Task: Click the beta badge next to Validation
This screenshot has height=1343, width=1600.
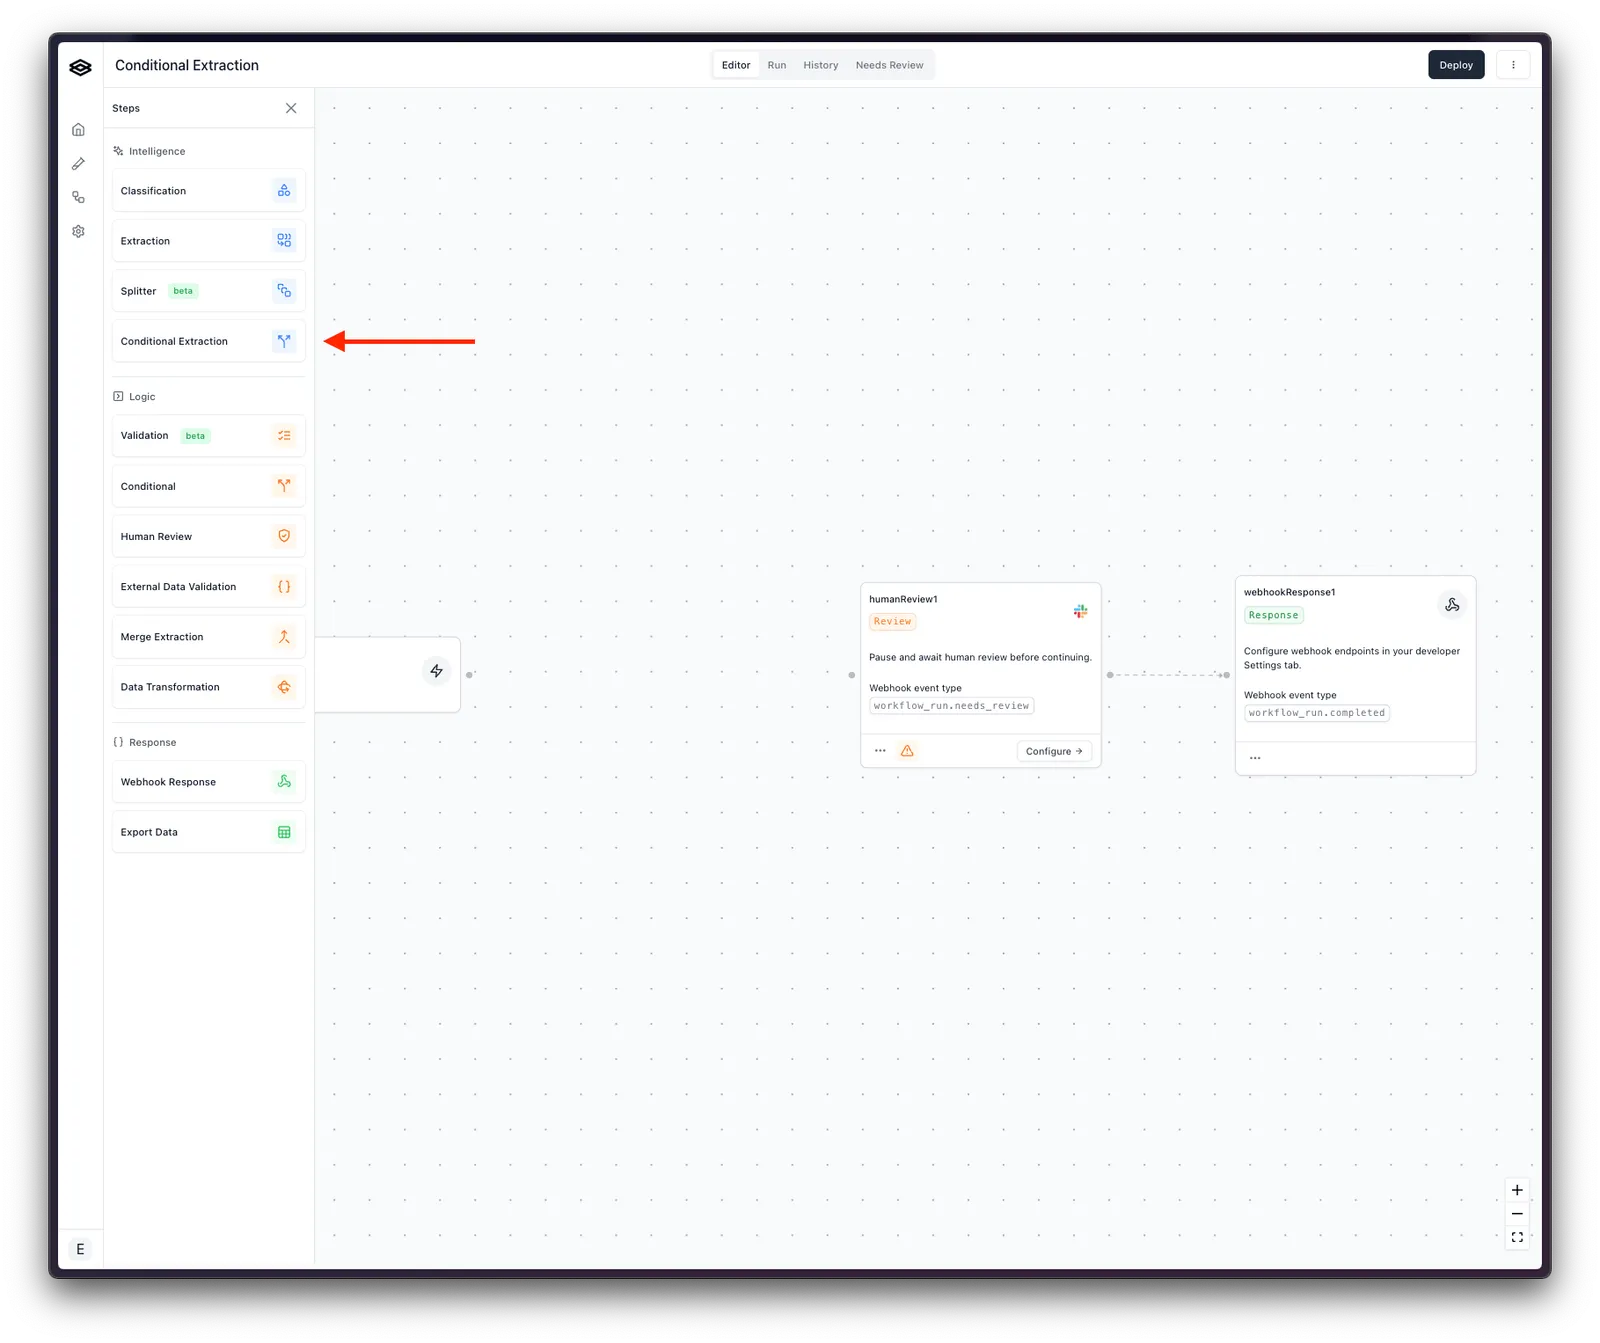Action: point(195,436)
